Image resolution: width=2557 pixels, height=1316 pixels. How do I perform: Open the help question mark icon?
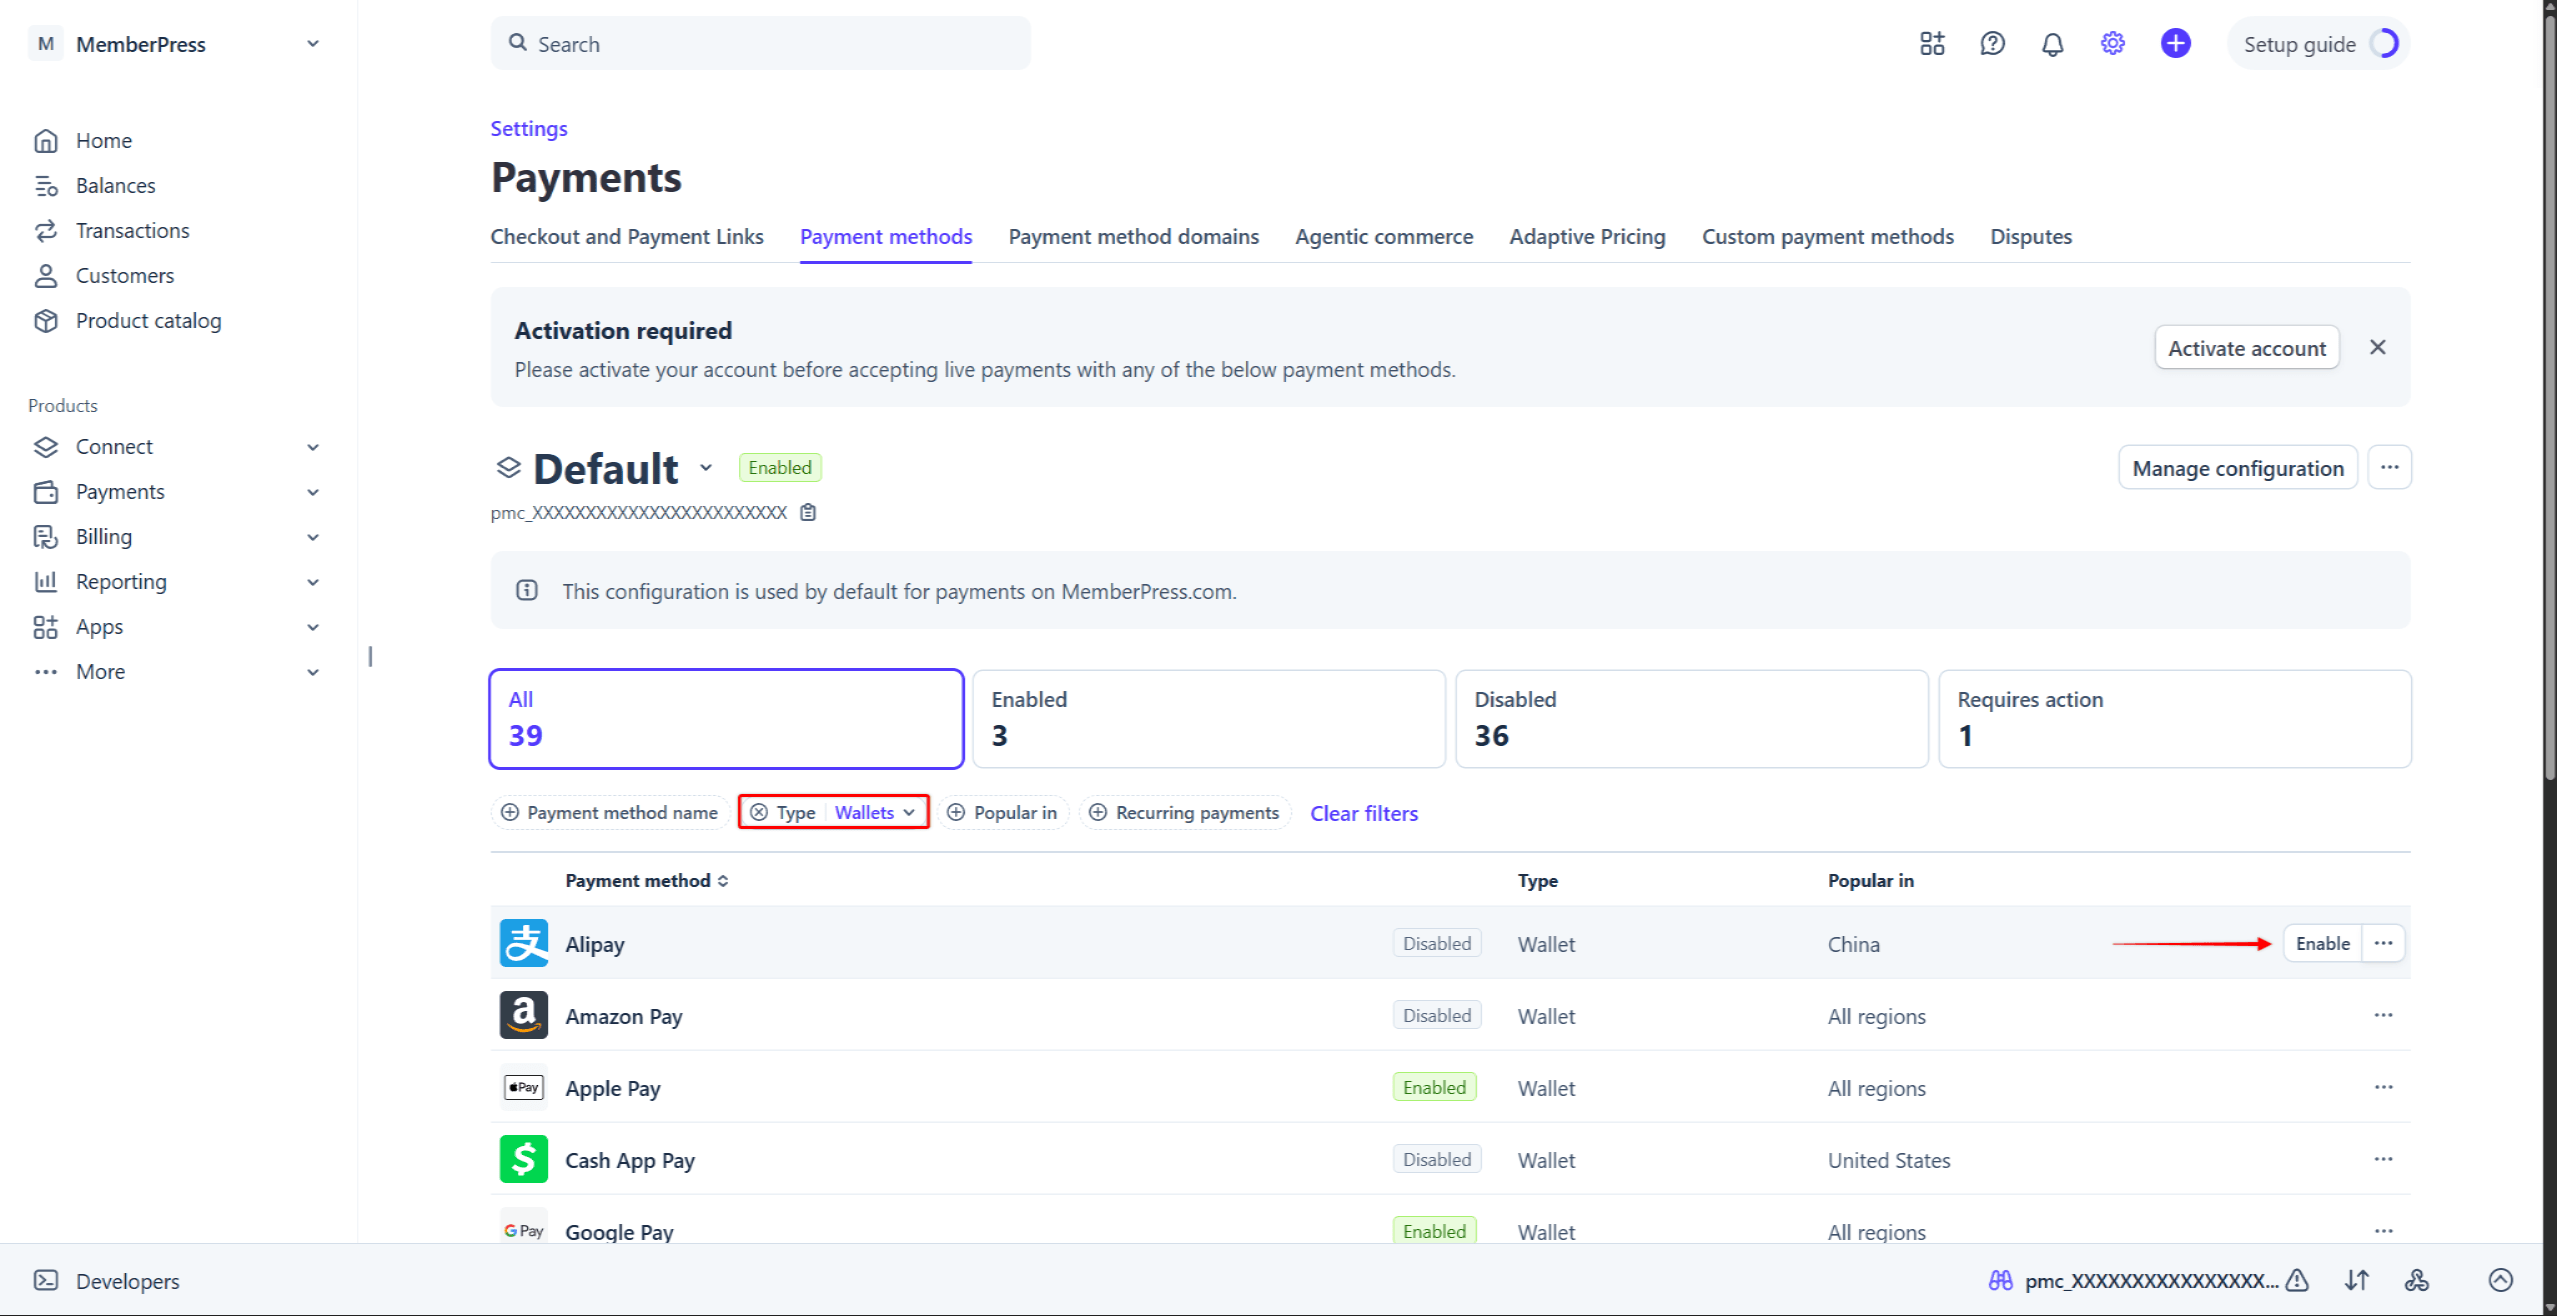point(1992,44)
